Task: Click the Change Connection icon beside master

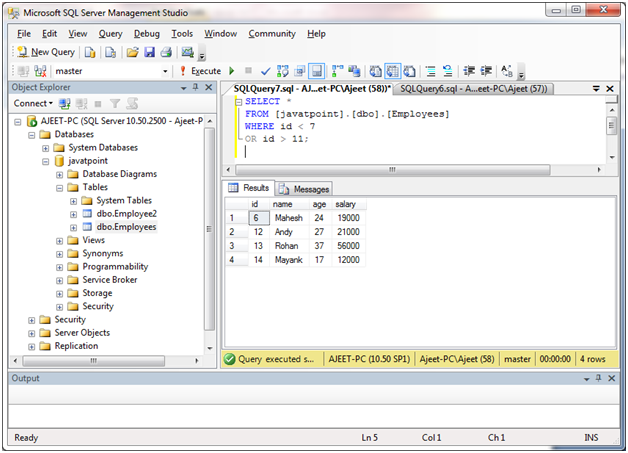Action: [x=40, y=71]
